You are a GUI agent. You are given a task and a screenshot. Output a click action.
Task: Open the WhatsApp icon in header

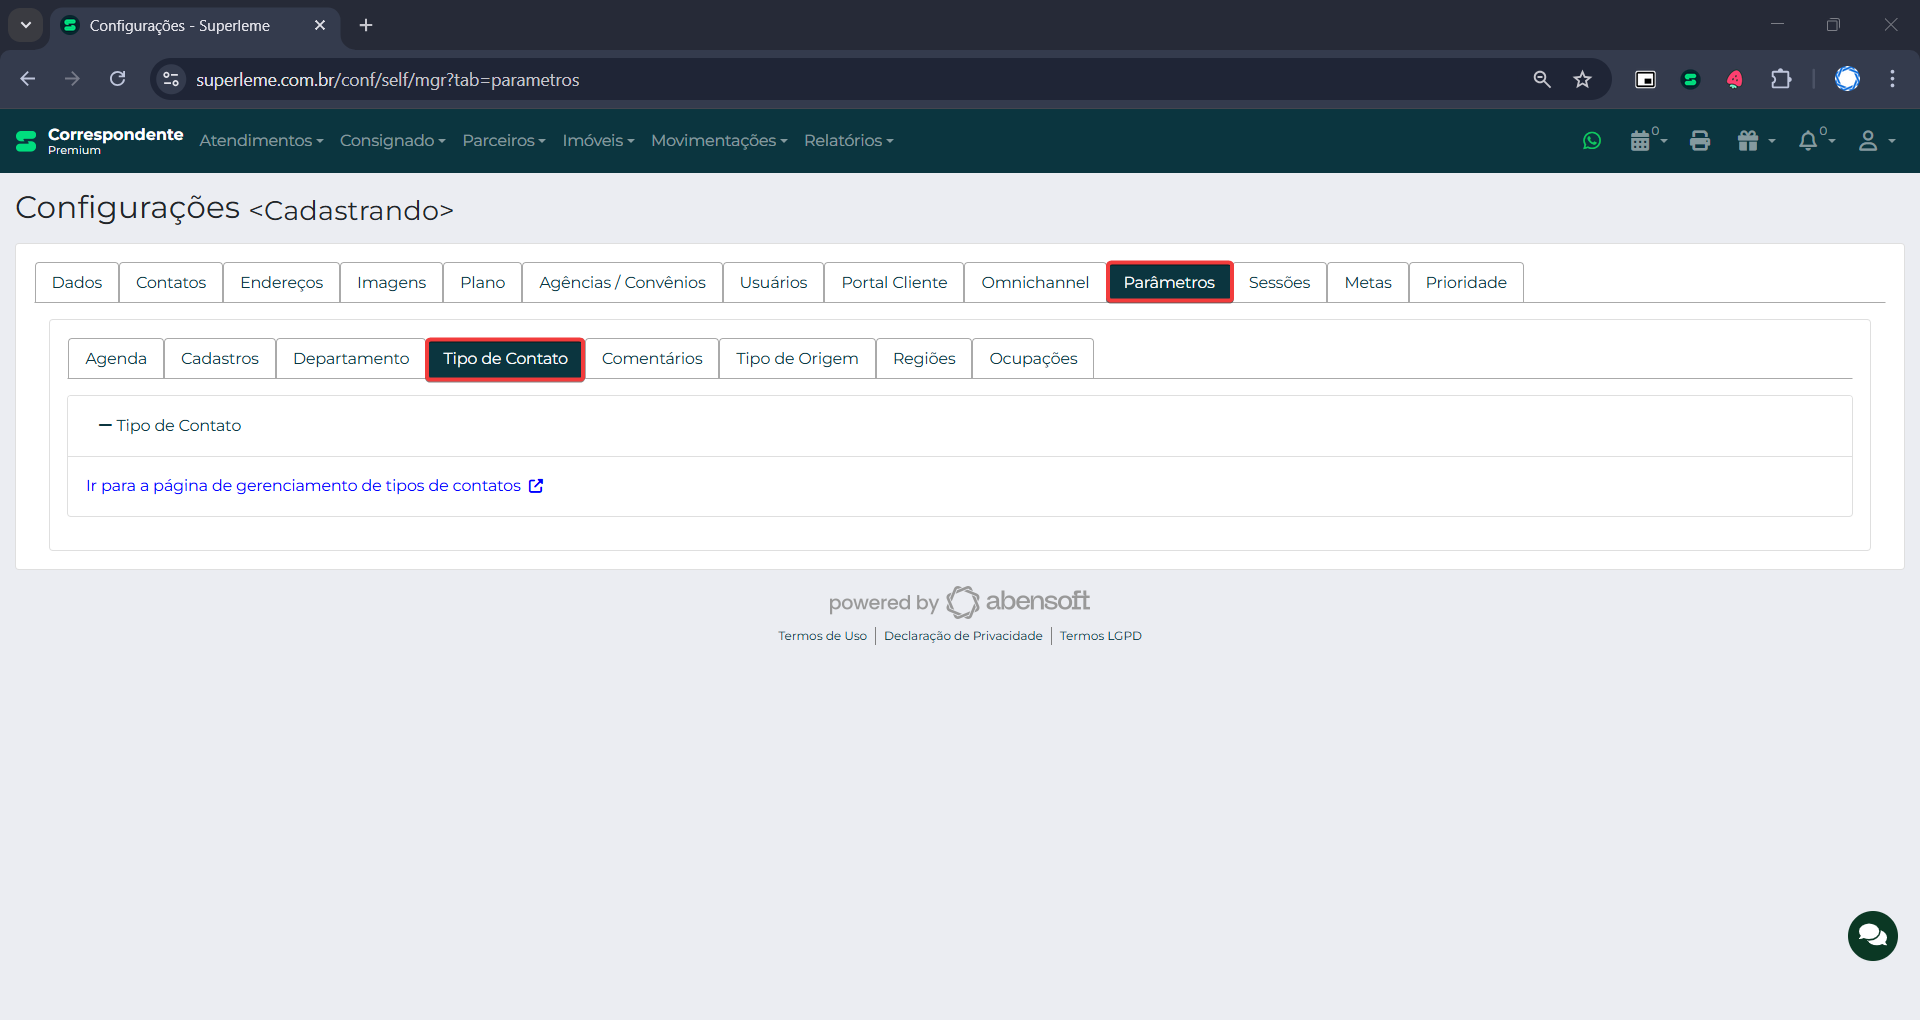(1592, 141)
